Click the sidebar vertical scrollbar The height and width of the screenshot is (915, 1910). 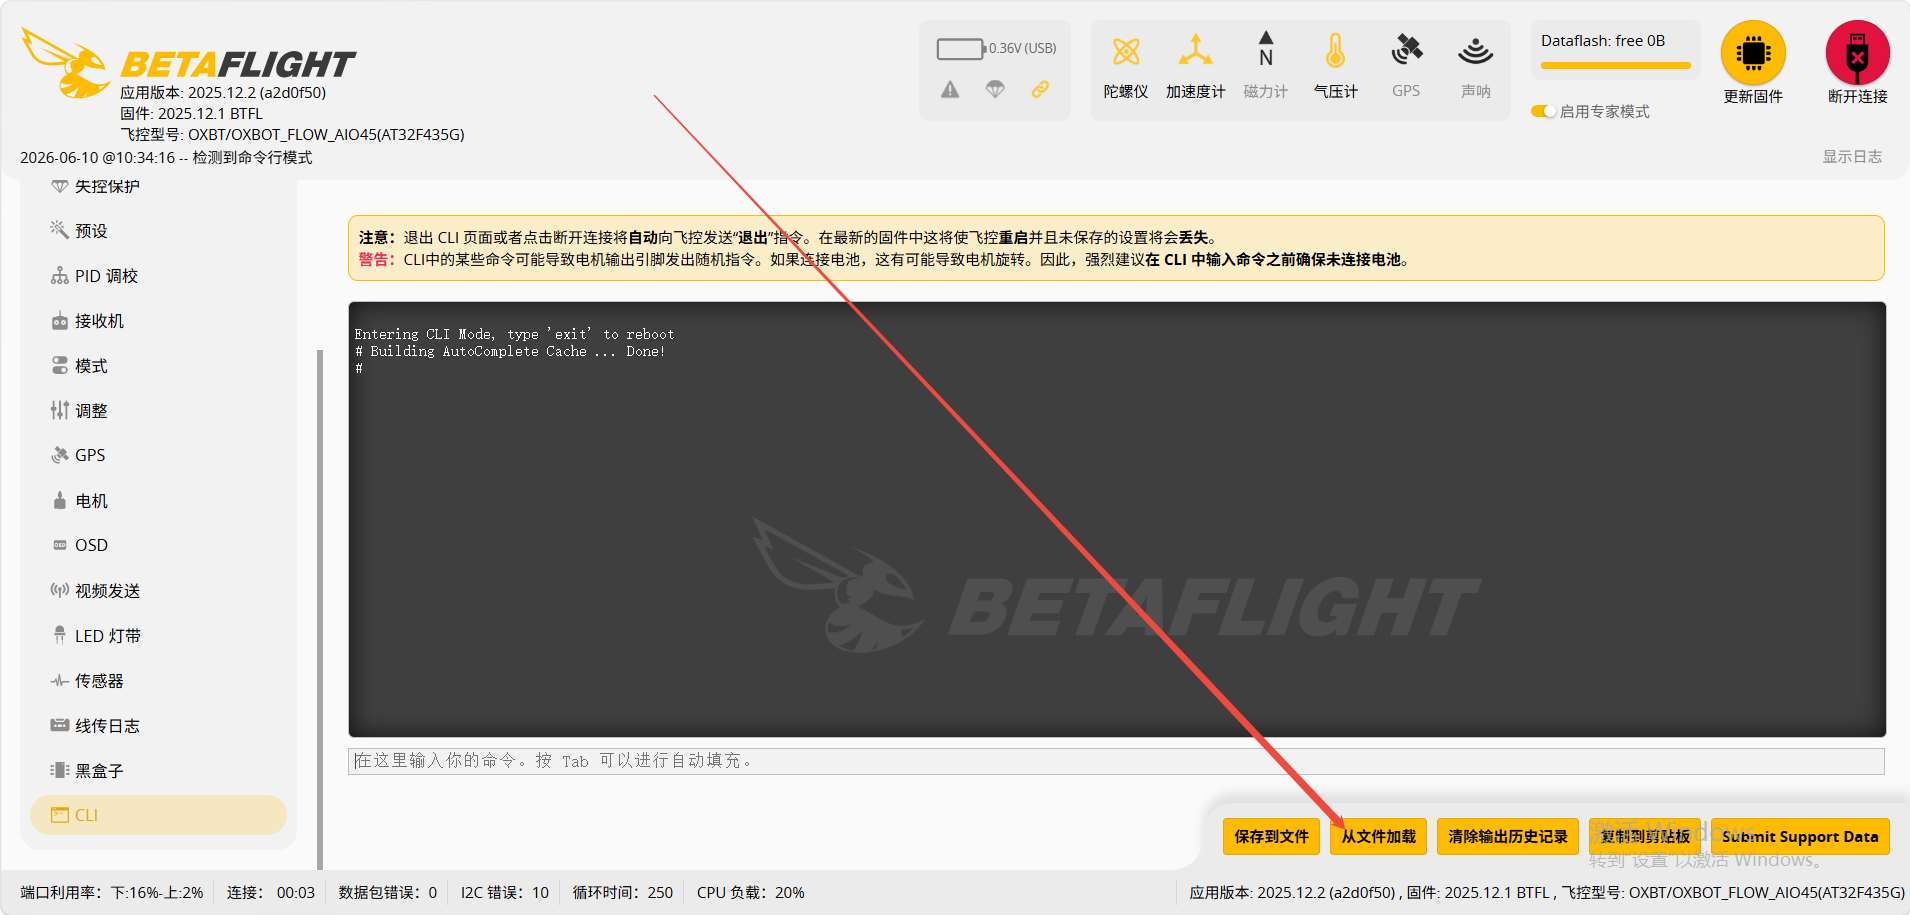320,608
